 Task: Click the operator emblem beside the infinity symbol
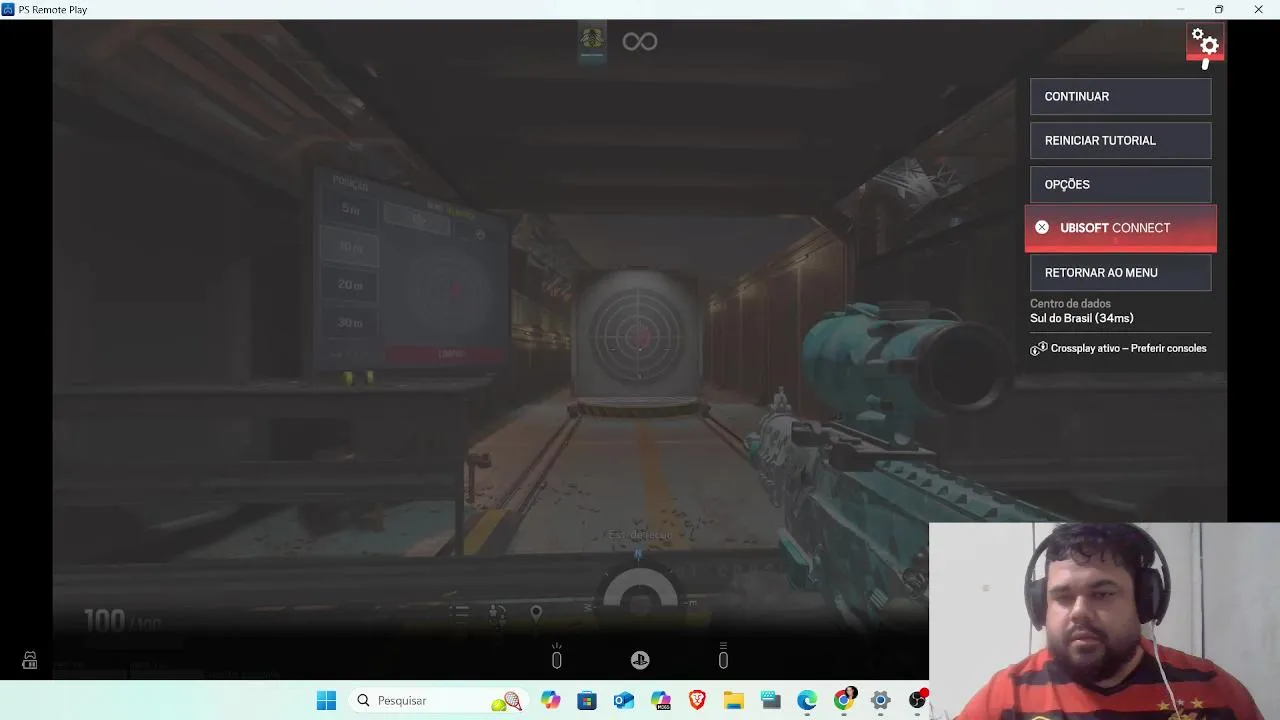coord(592,40)
